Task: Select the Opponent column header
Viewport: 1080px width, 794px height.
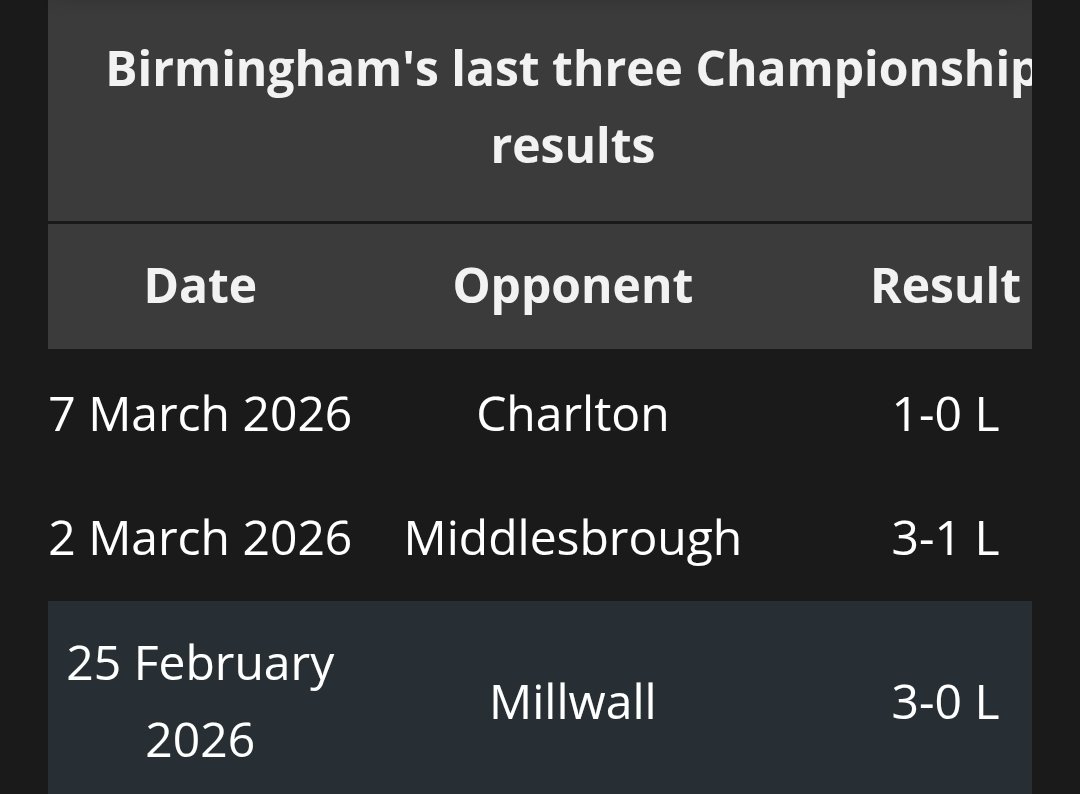Action: tap(572, 286)
